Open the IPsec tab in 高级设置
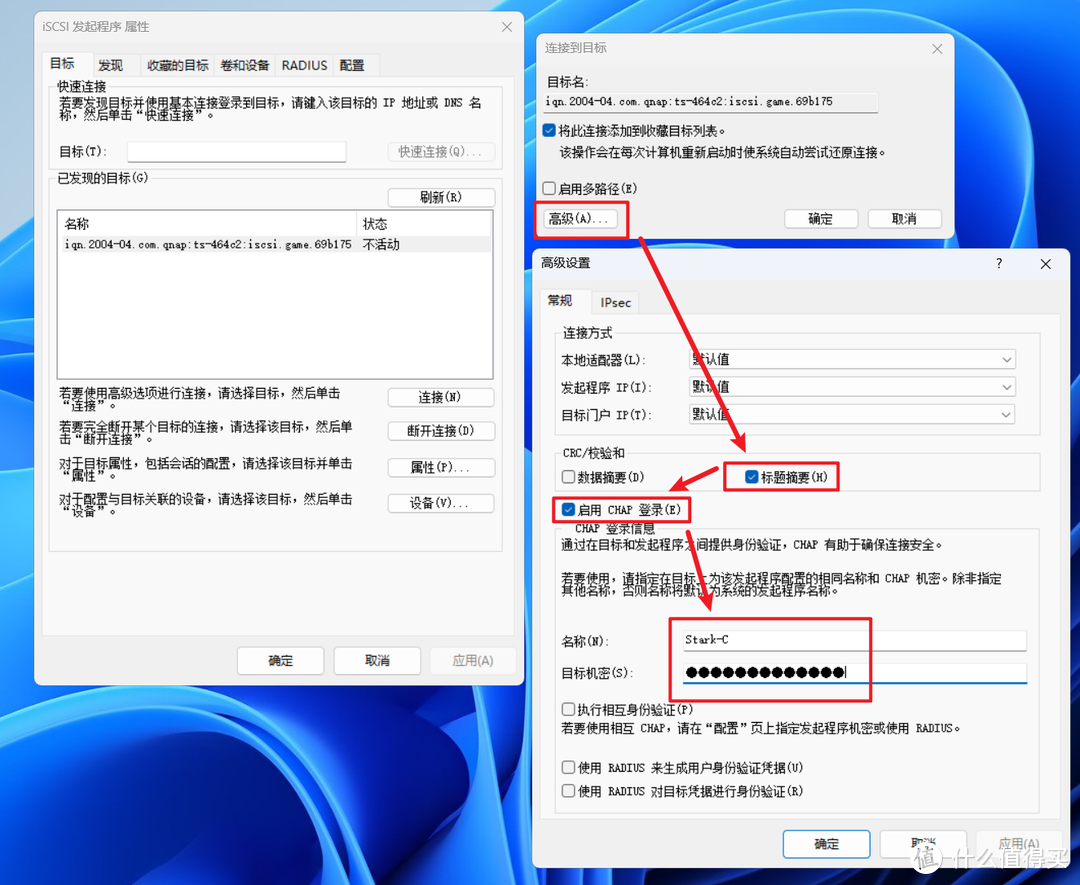Viewport: 1080px width, 885px height. click(x=615, y=302)
